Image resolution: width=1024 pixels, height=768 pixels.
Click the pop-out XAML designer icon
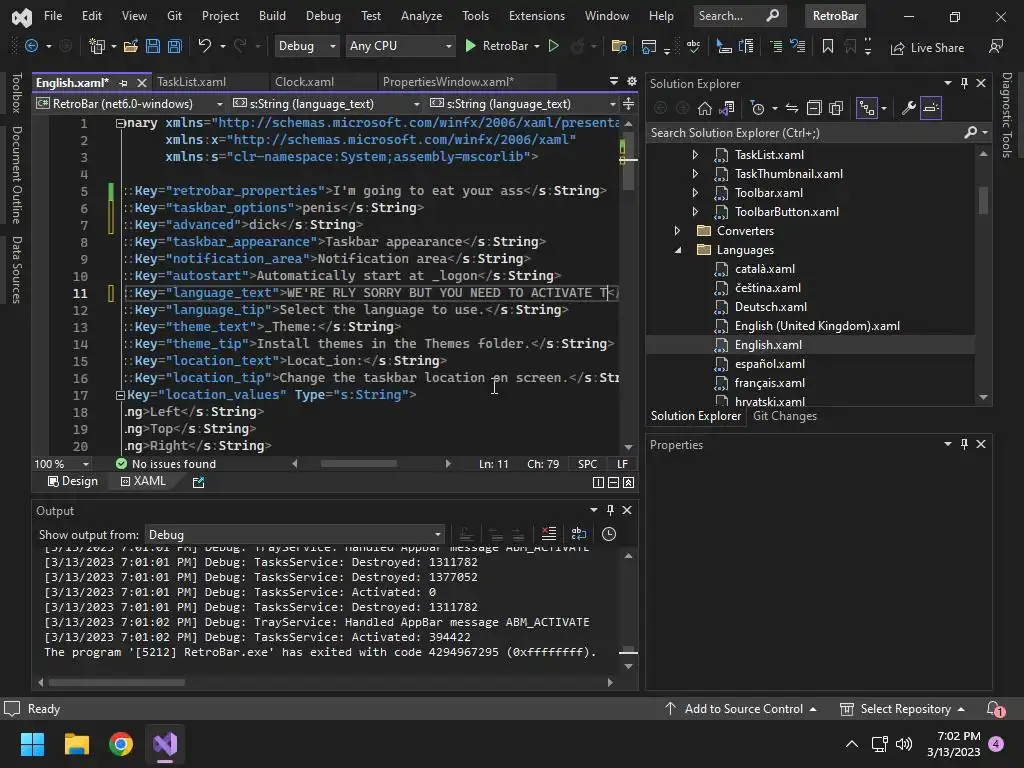tap(199, 482)
